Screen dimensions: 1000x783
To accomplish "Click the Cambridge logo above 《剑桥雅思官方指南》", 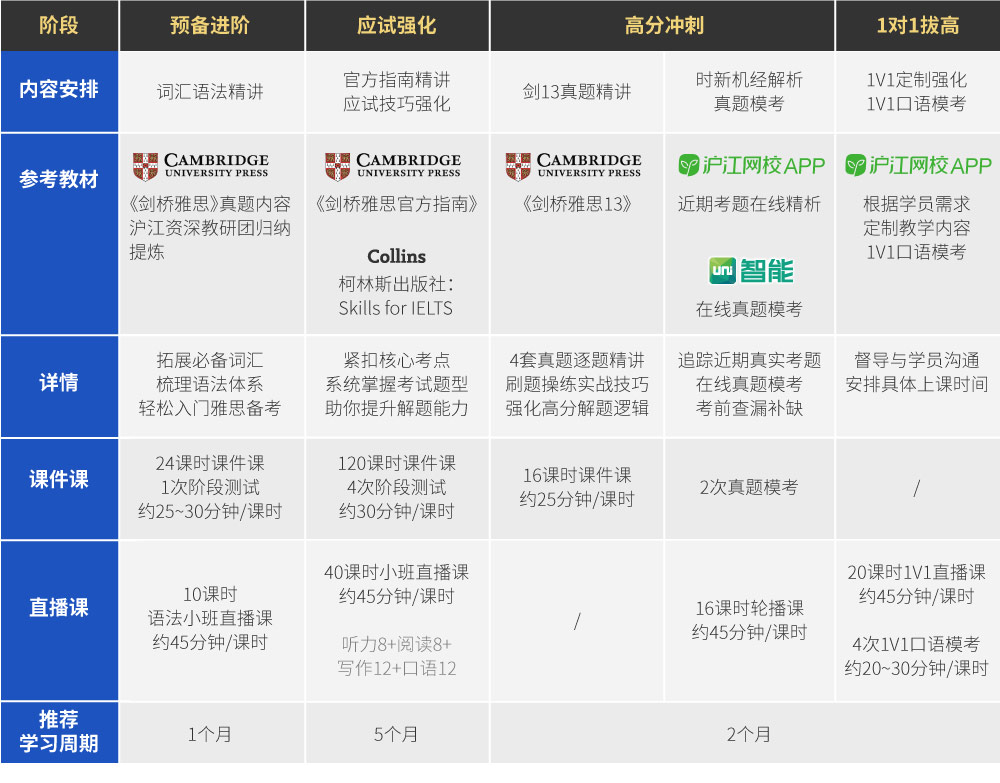I will pyautogui.click(x=393, y=166).
